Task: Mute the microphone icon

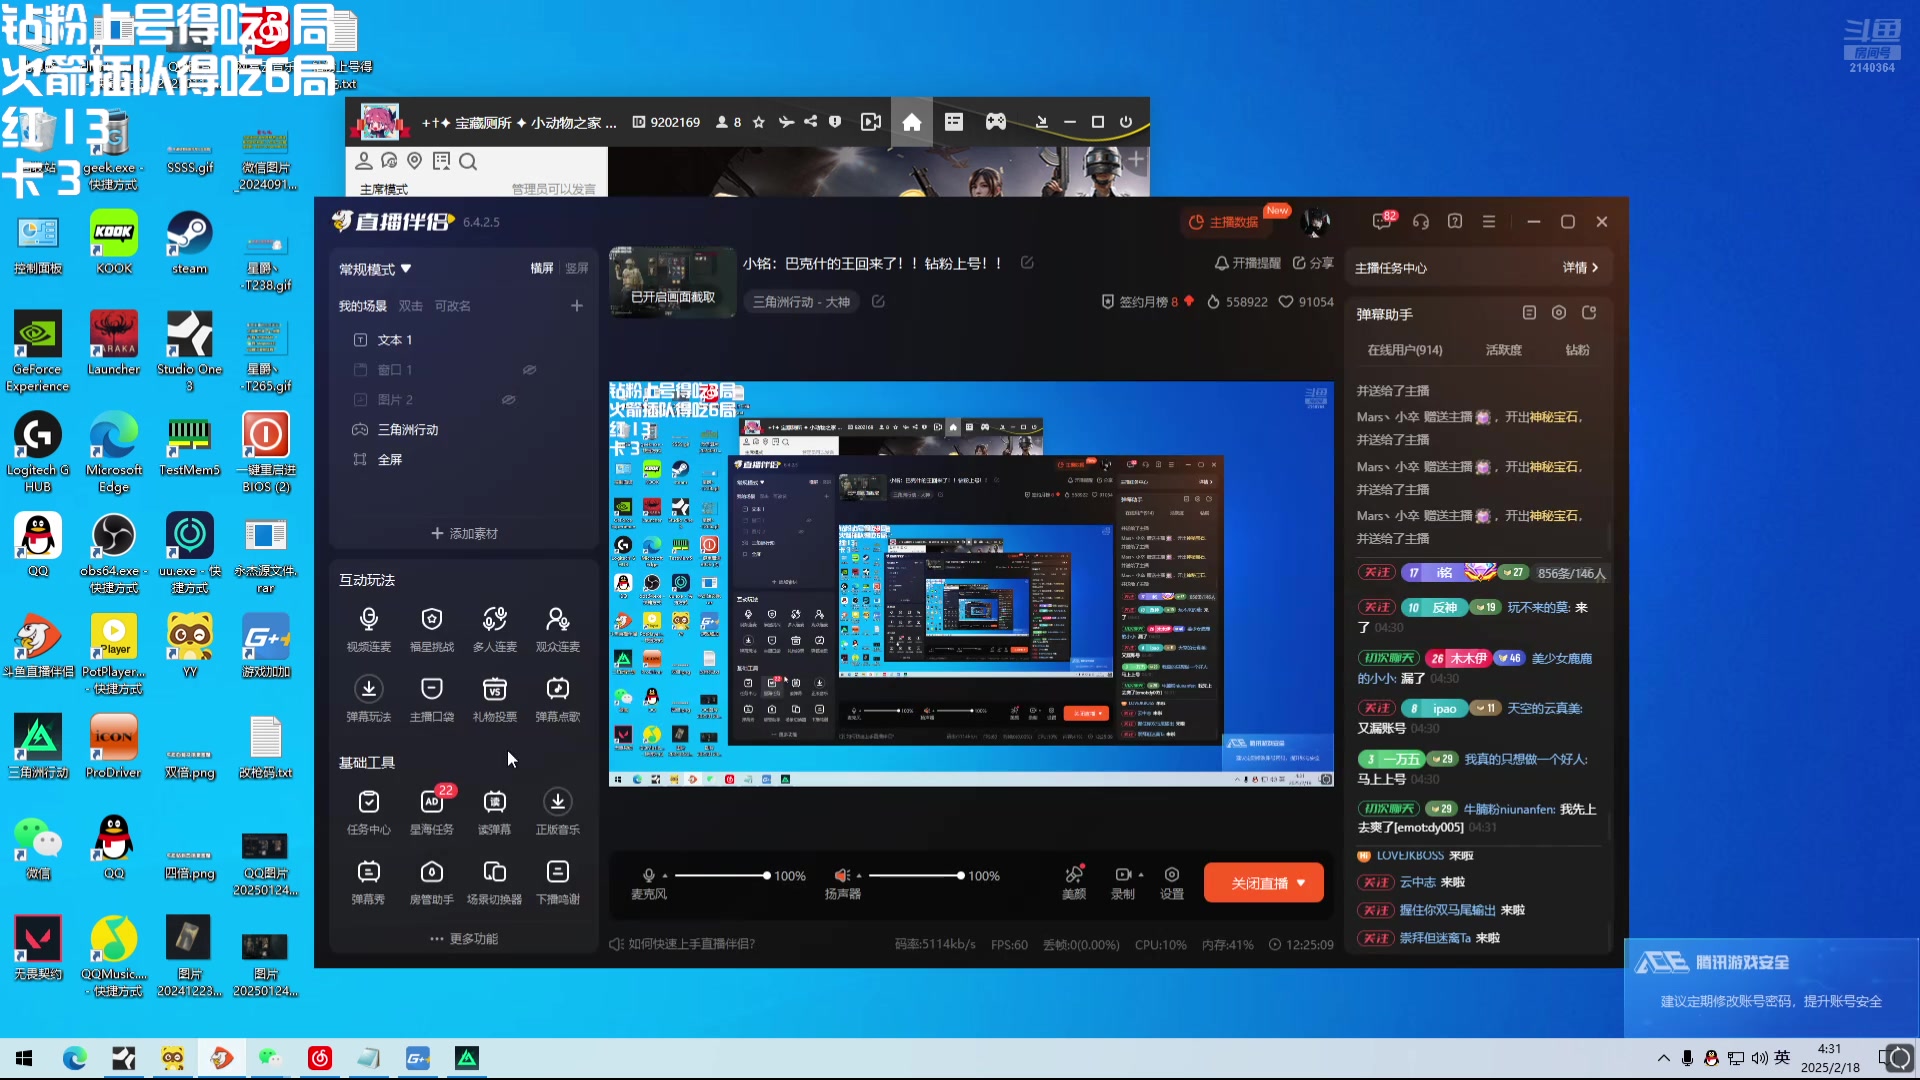Action: point(649,875)
